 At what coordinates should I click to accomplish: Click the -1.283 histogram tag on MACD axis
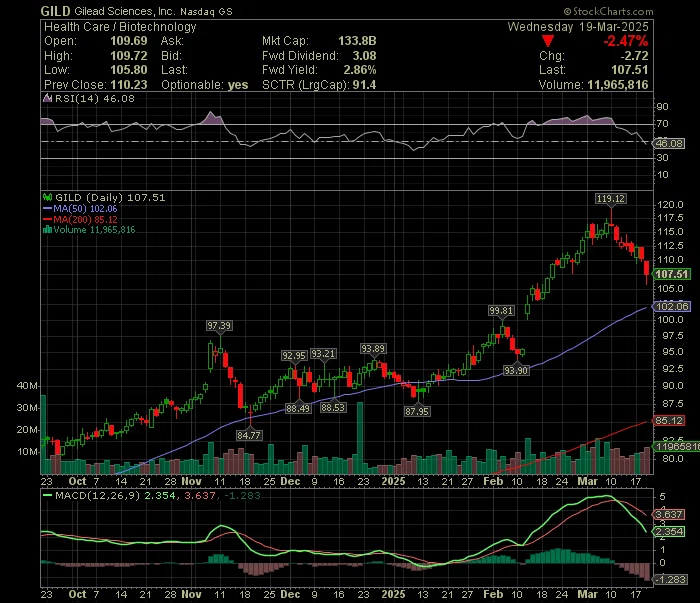click(670, 579)
